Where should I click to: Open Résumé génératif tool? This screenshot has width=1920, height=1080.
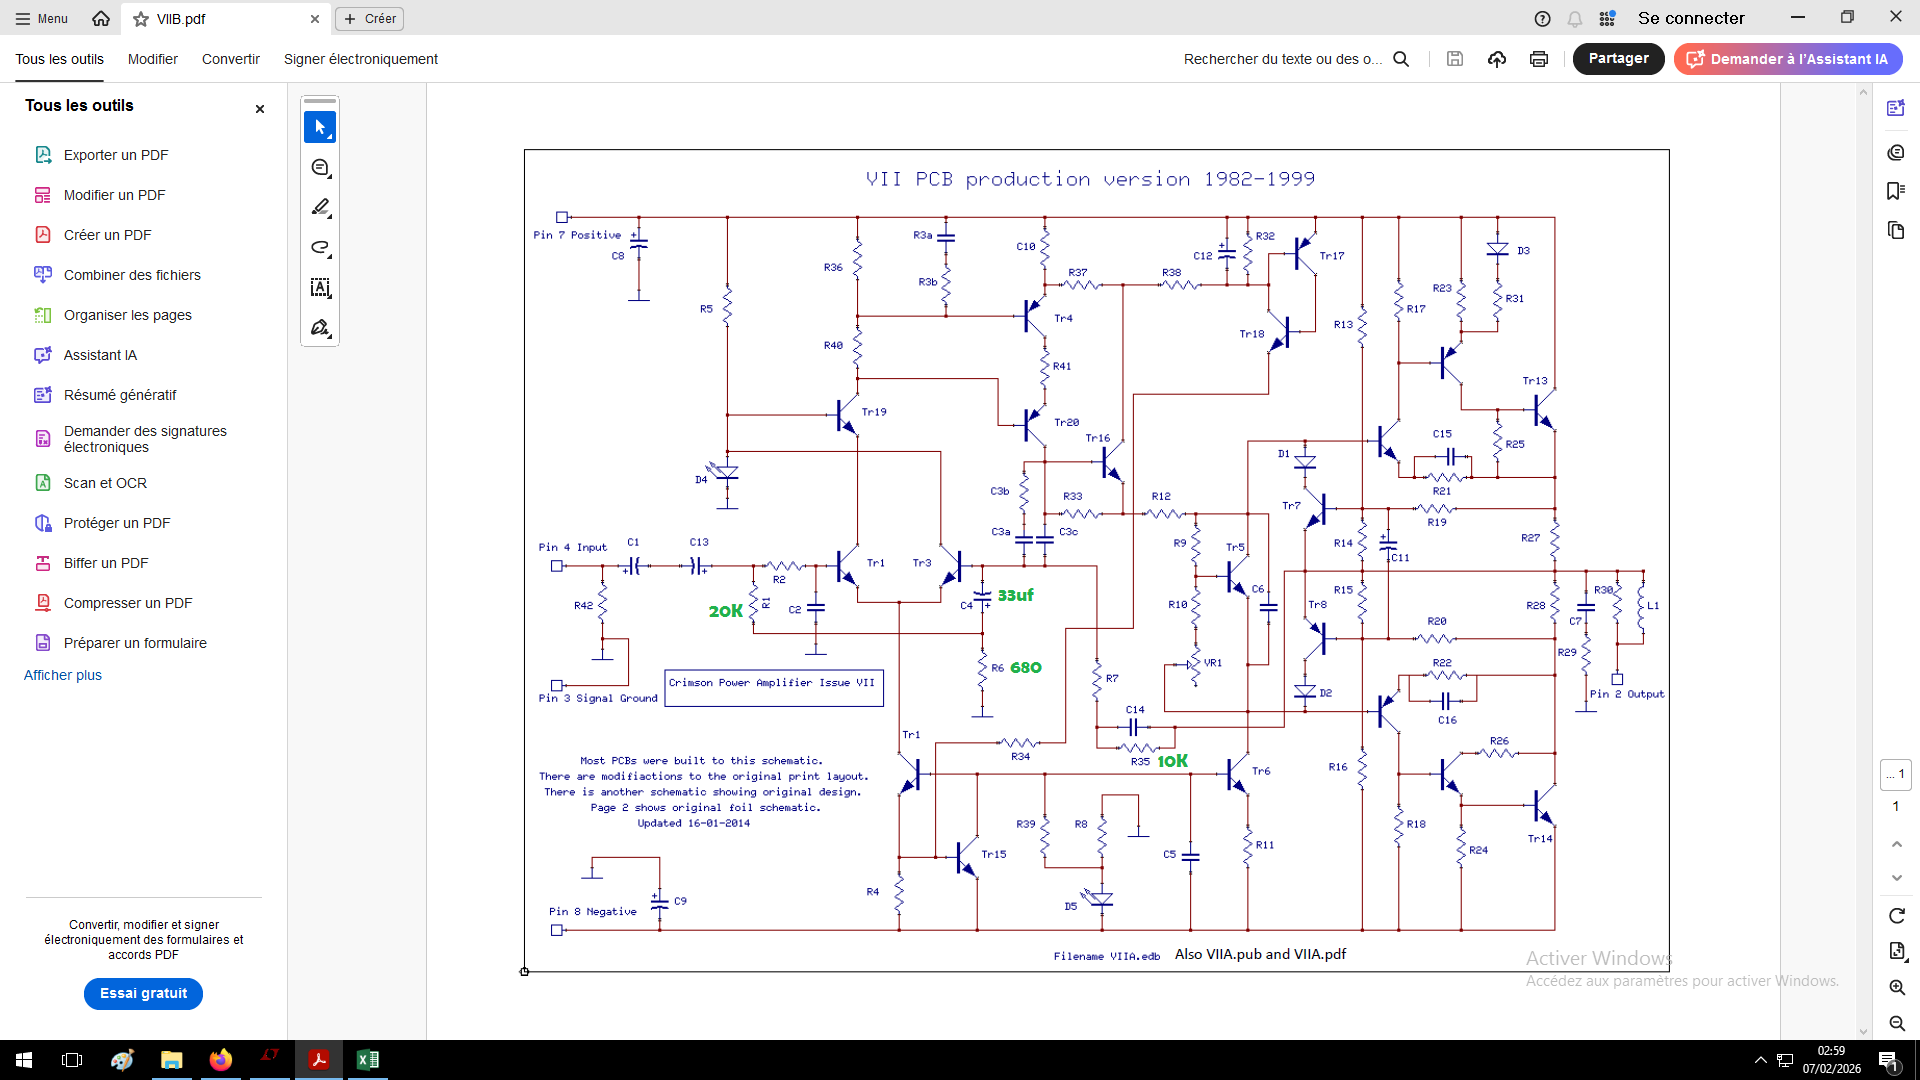click(x=120, y=395)
